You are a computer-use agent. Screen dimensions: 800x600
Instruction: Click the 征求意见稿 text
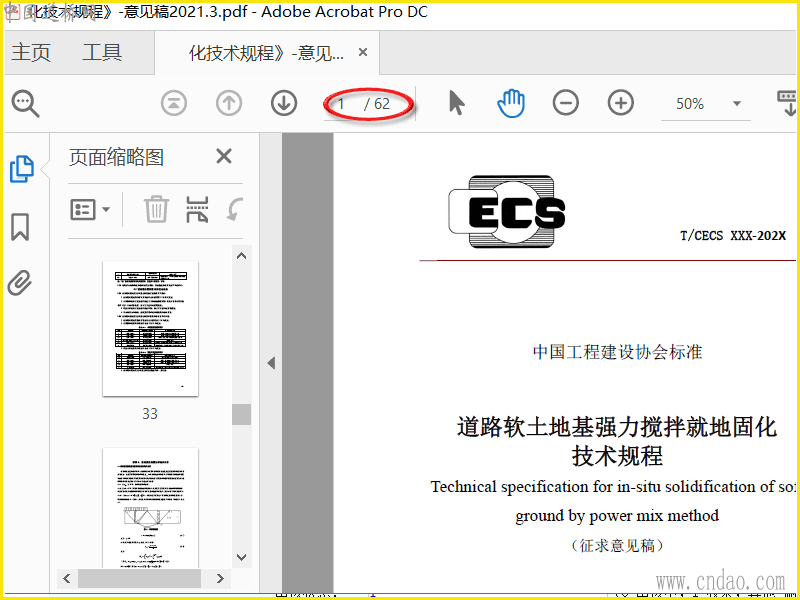point(618,545)
